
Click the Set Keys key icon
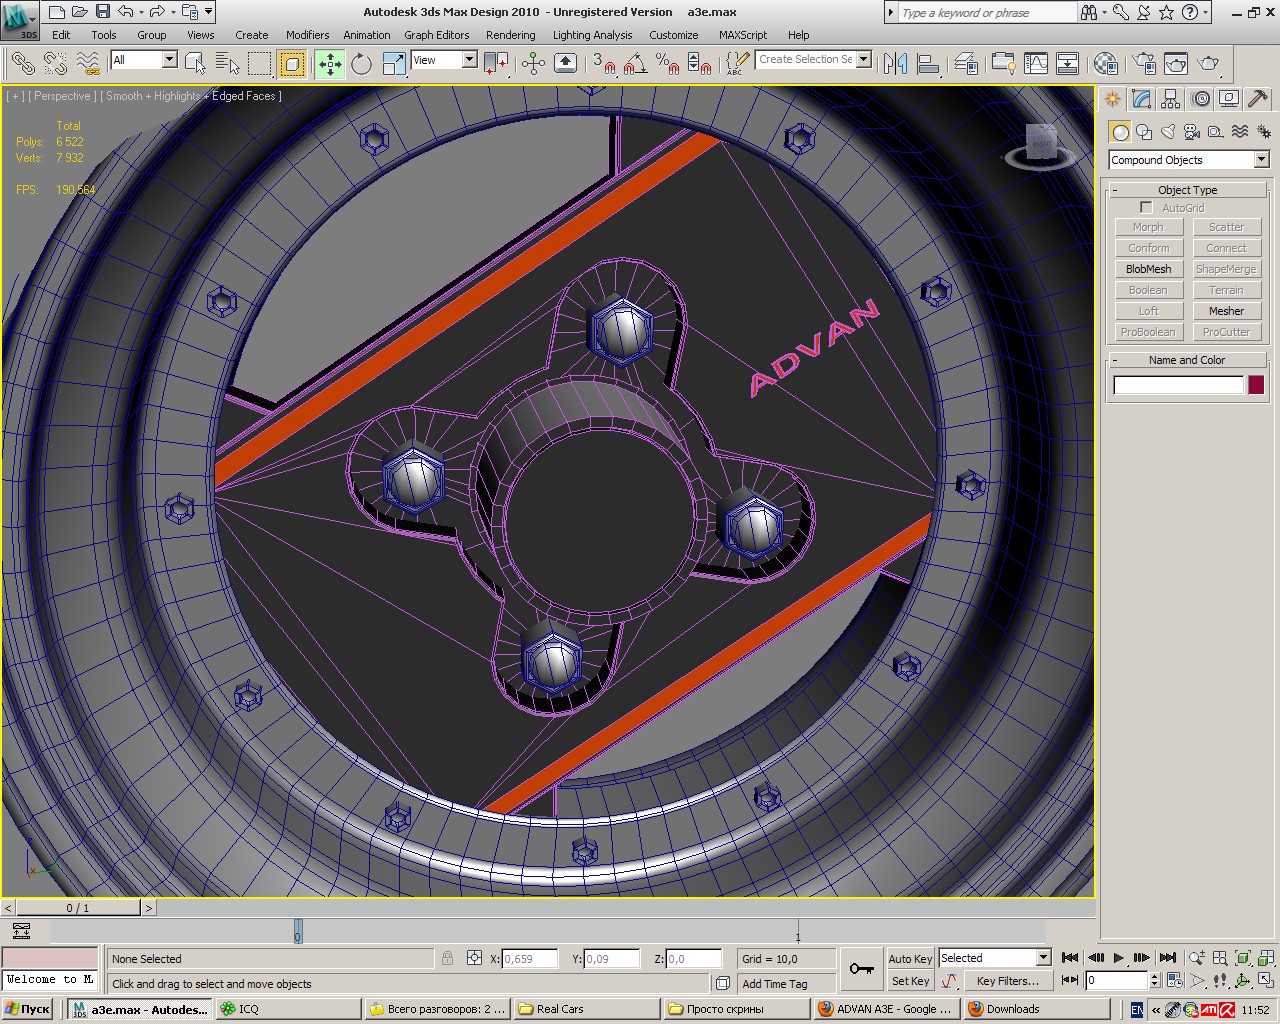pyautogui.click(x=861, y=969)
